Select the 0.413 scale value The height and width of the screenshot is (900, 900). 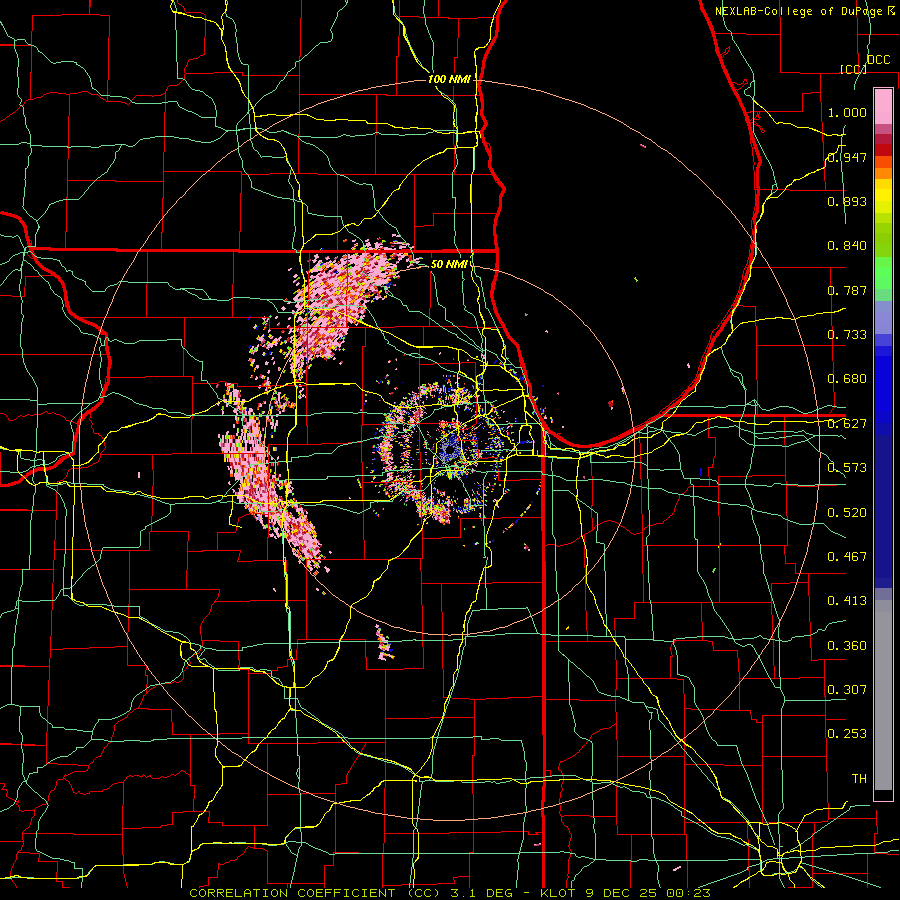(847, 601)
